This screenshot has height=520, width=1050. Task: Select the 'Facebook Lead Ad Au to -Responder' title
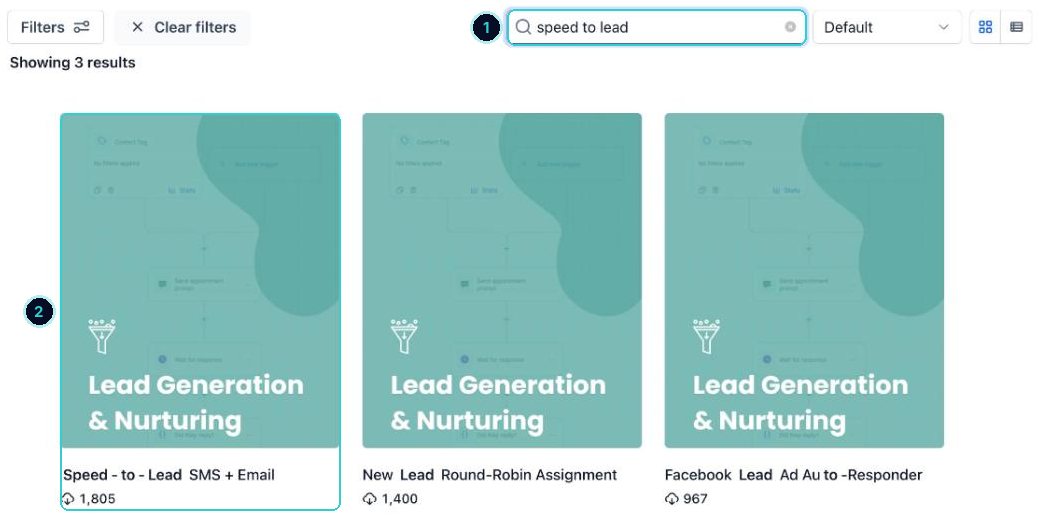tap(794, 475)
